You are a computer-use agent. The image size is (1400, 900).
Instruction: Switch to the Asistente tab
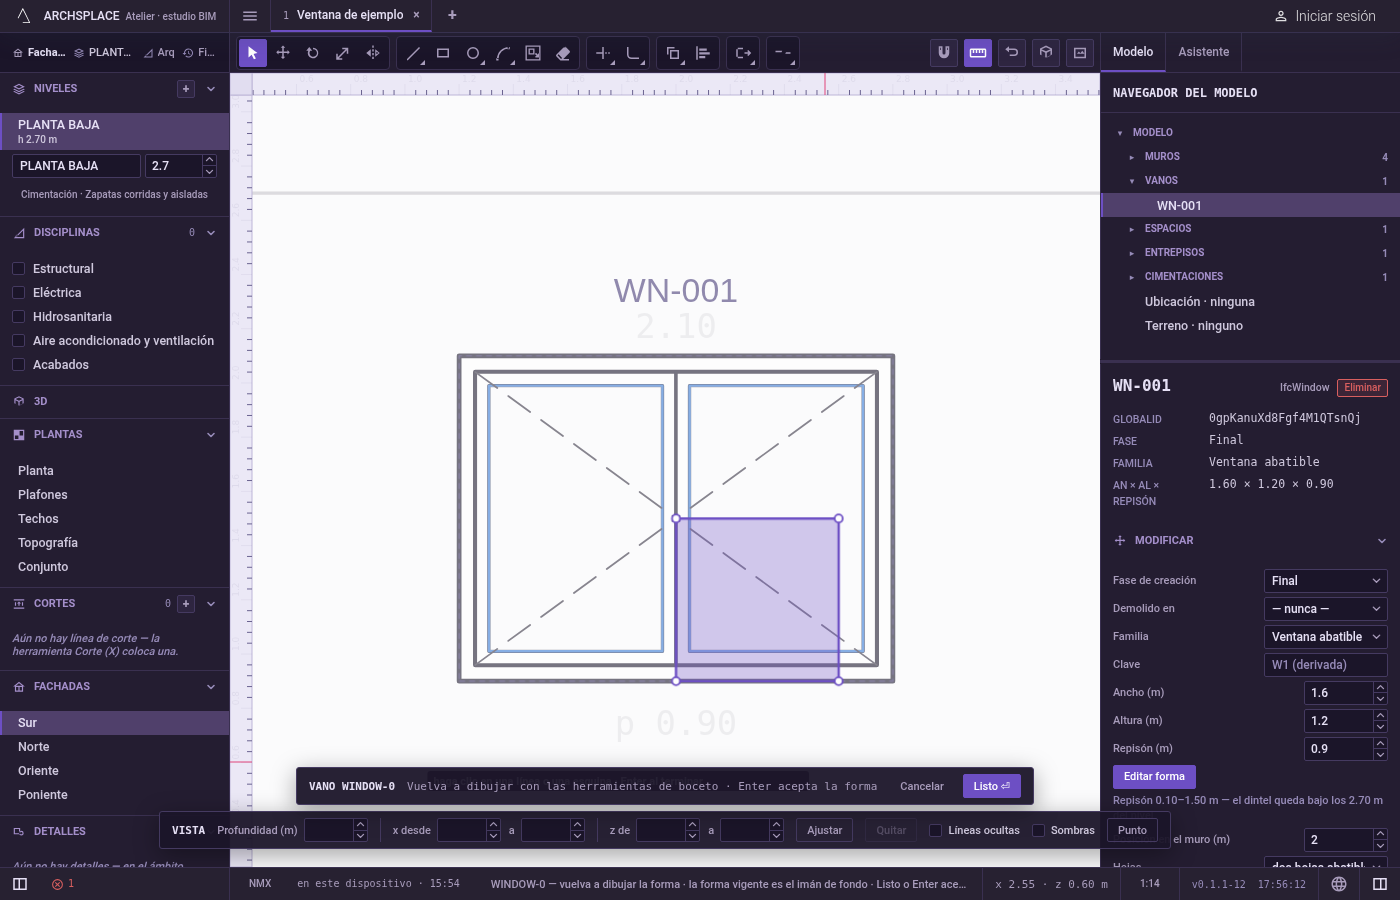1203,52
